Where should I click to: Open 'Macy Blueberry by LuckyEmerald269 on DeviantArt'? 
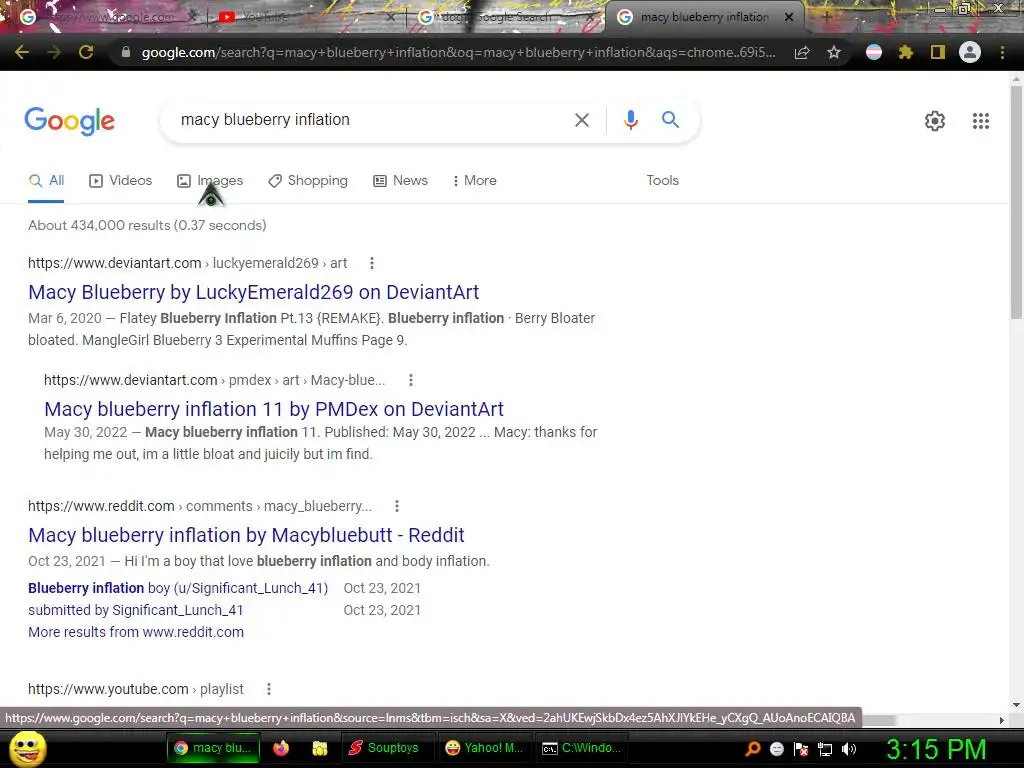coord(253,292)
